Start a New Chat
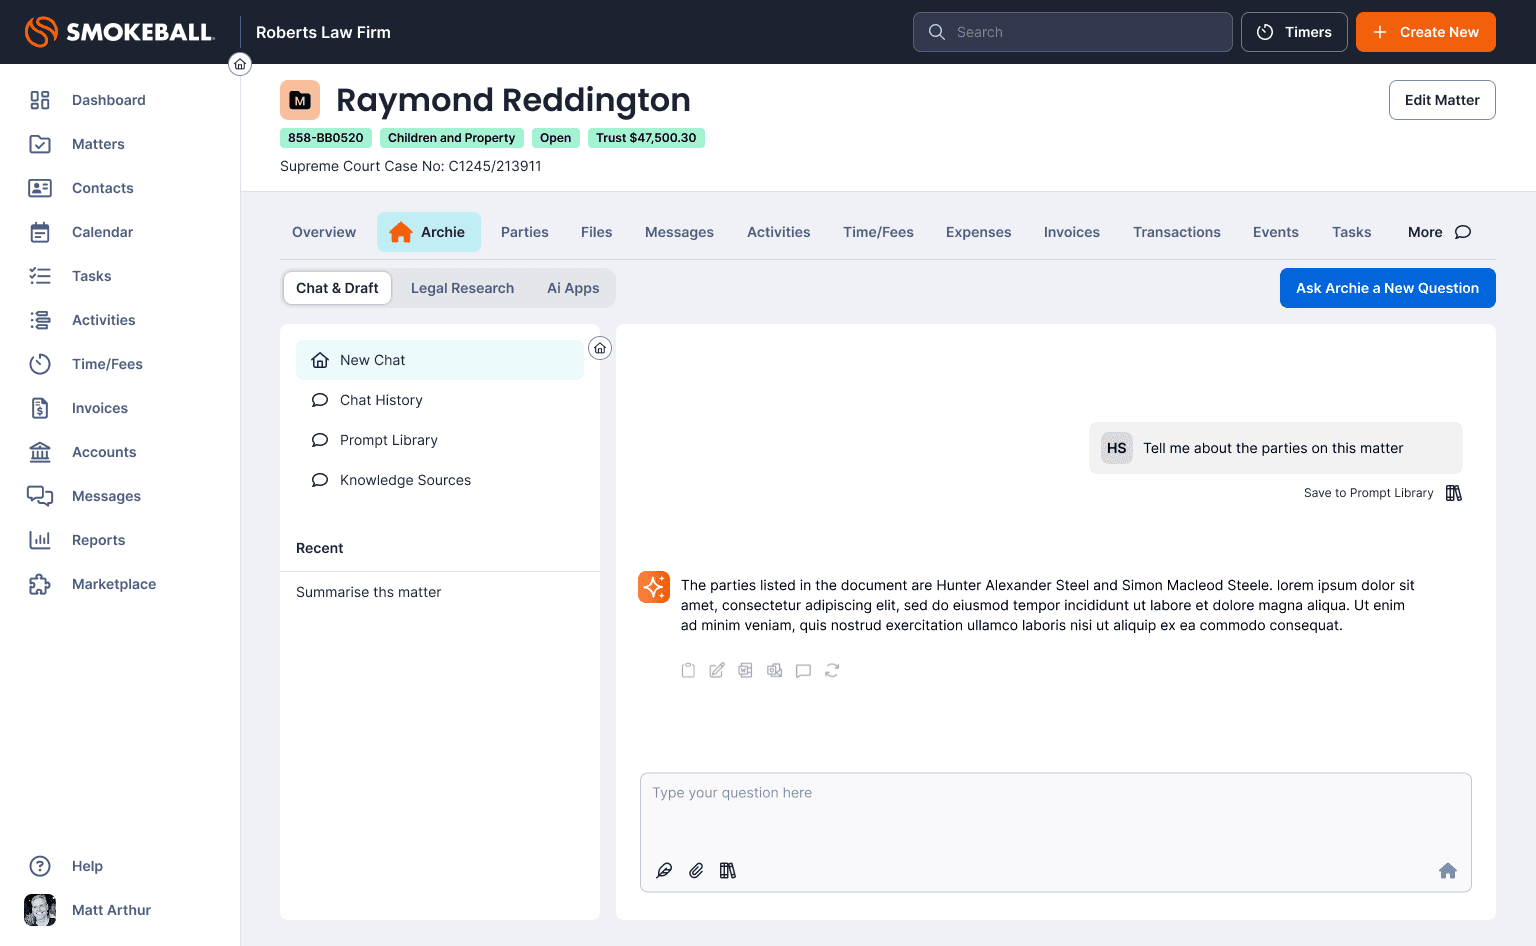1536x946 pixels. click(x=440, y=360)
